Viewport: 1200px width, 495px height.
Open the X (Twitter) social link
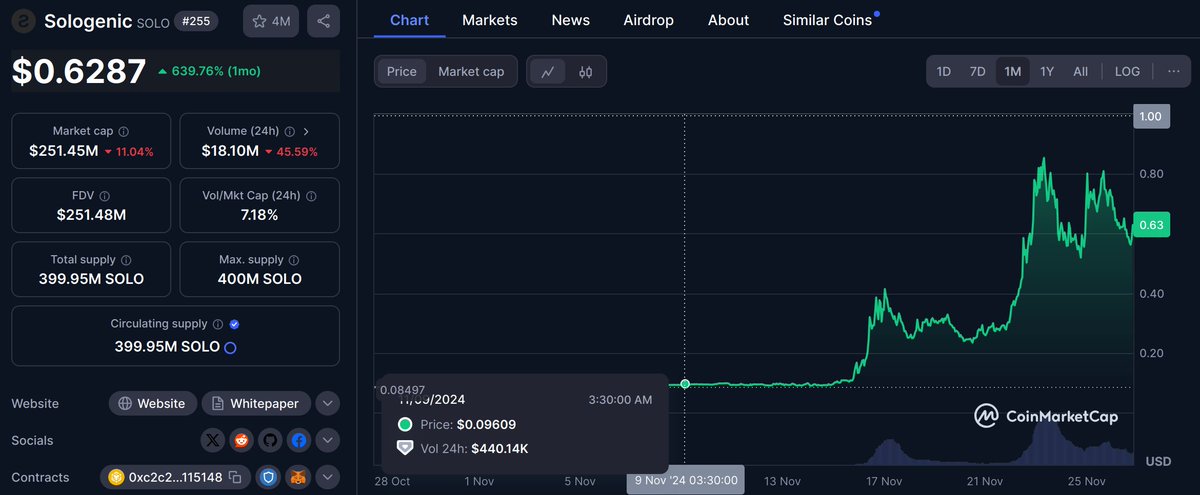click(x=213, y=440)
